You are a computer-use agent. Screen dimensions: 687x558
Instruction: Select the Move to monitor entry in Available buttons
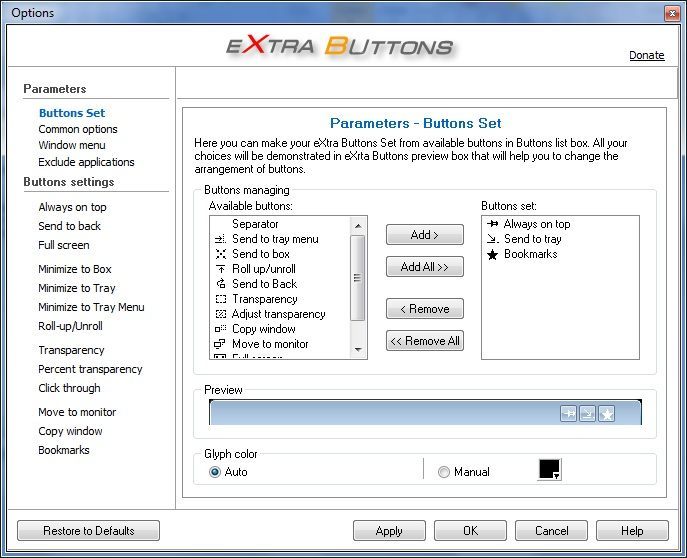click(282, 344)
